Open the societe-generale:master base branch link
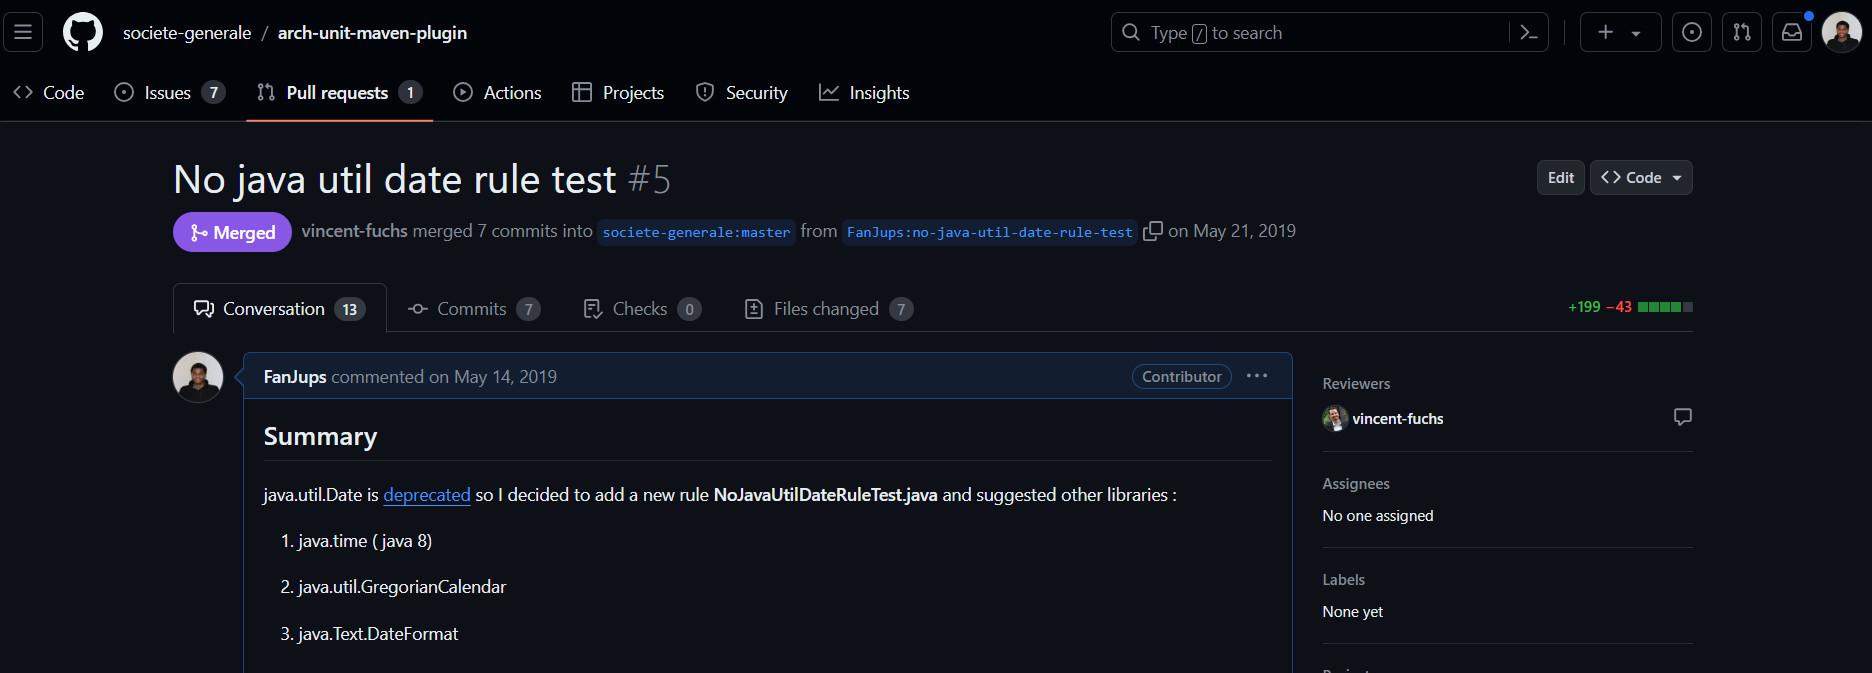1872x673 pixels. (696, 232)
